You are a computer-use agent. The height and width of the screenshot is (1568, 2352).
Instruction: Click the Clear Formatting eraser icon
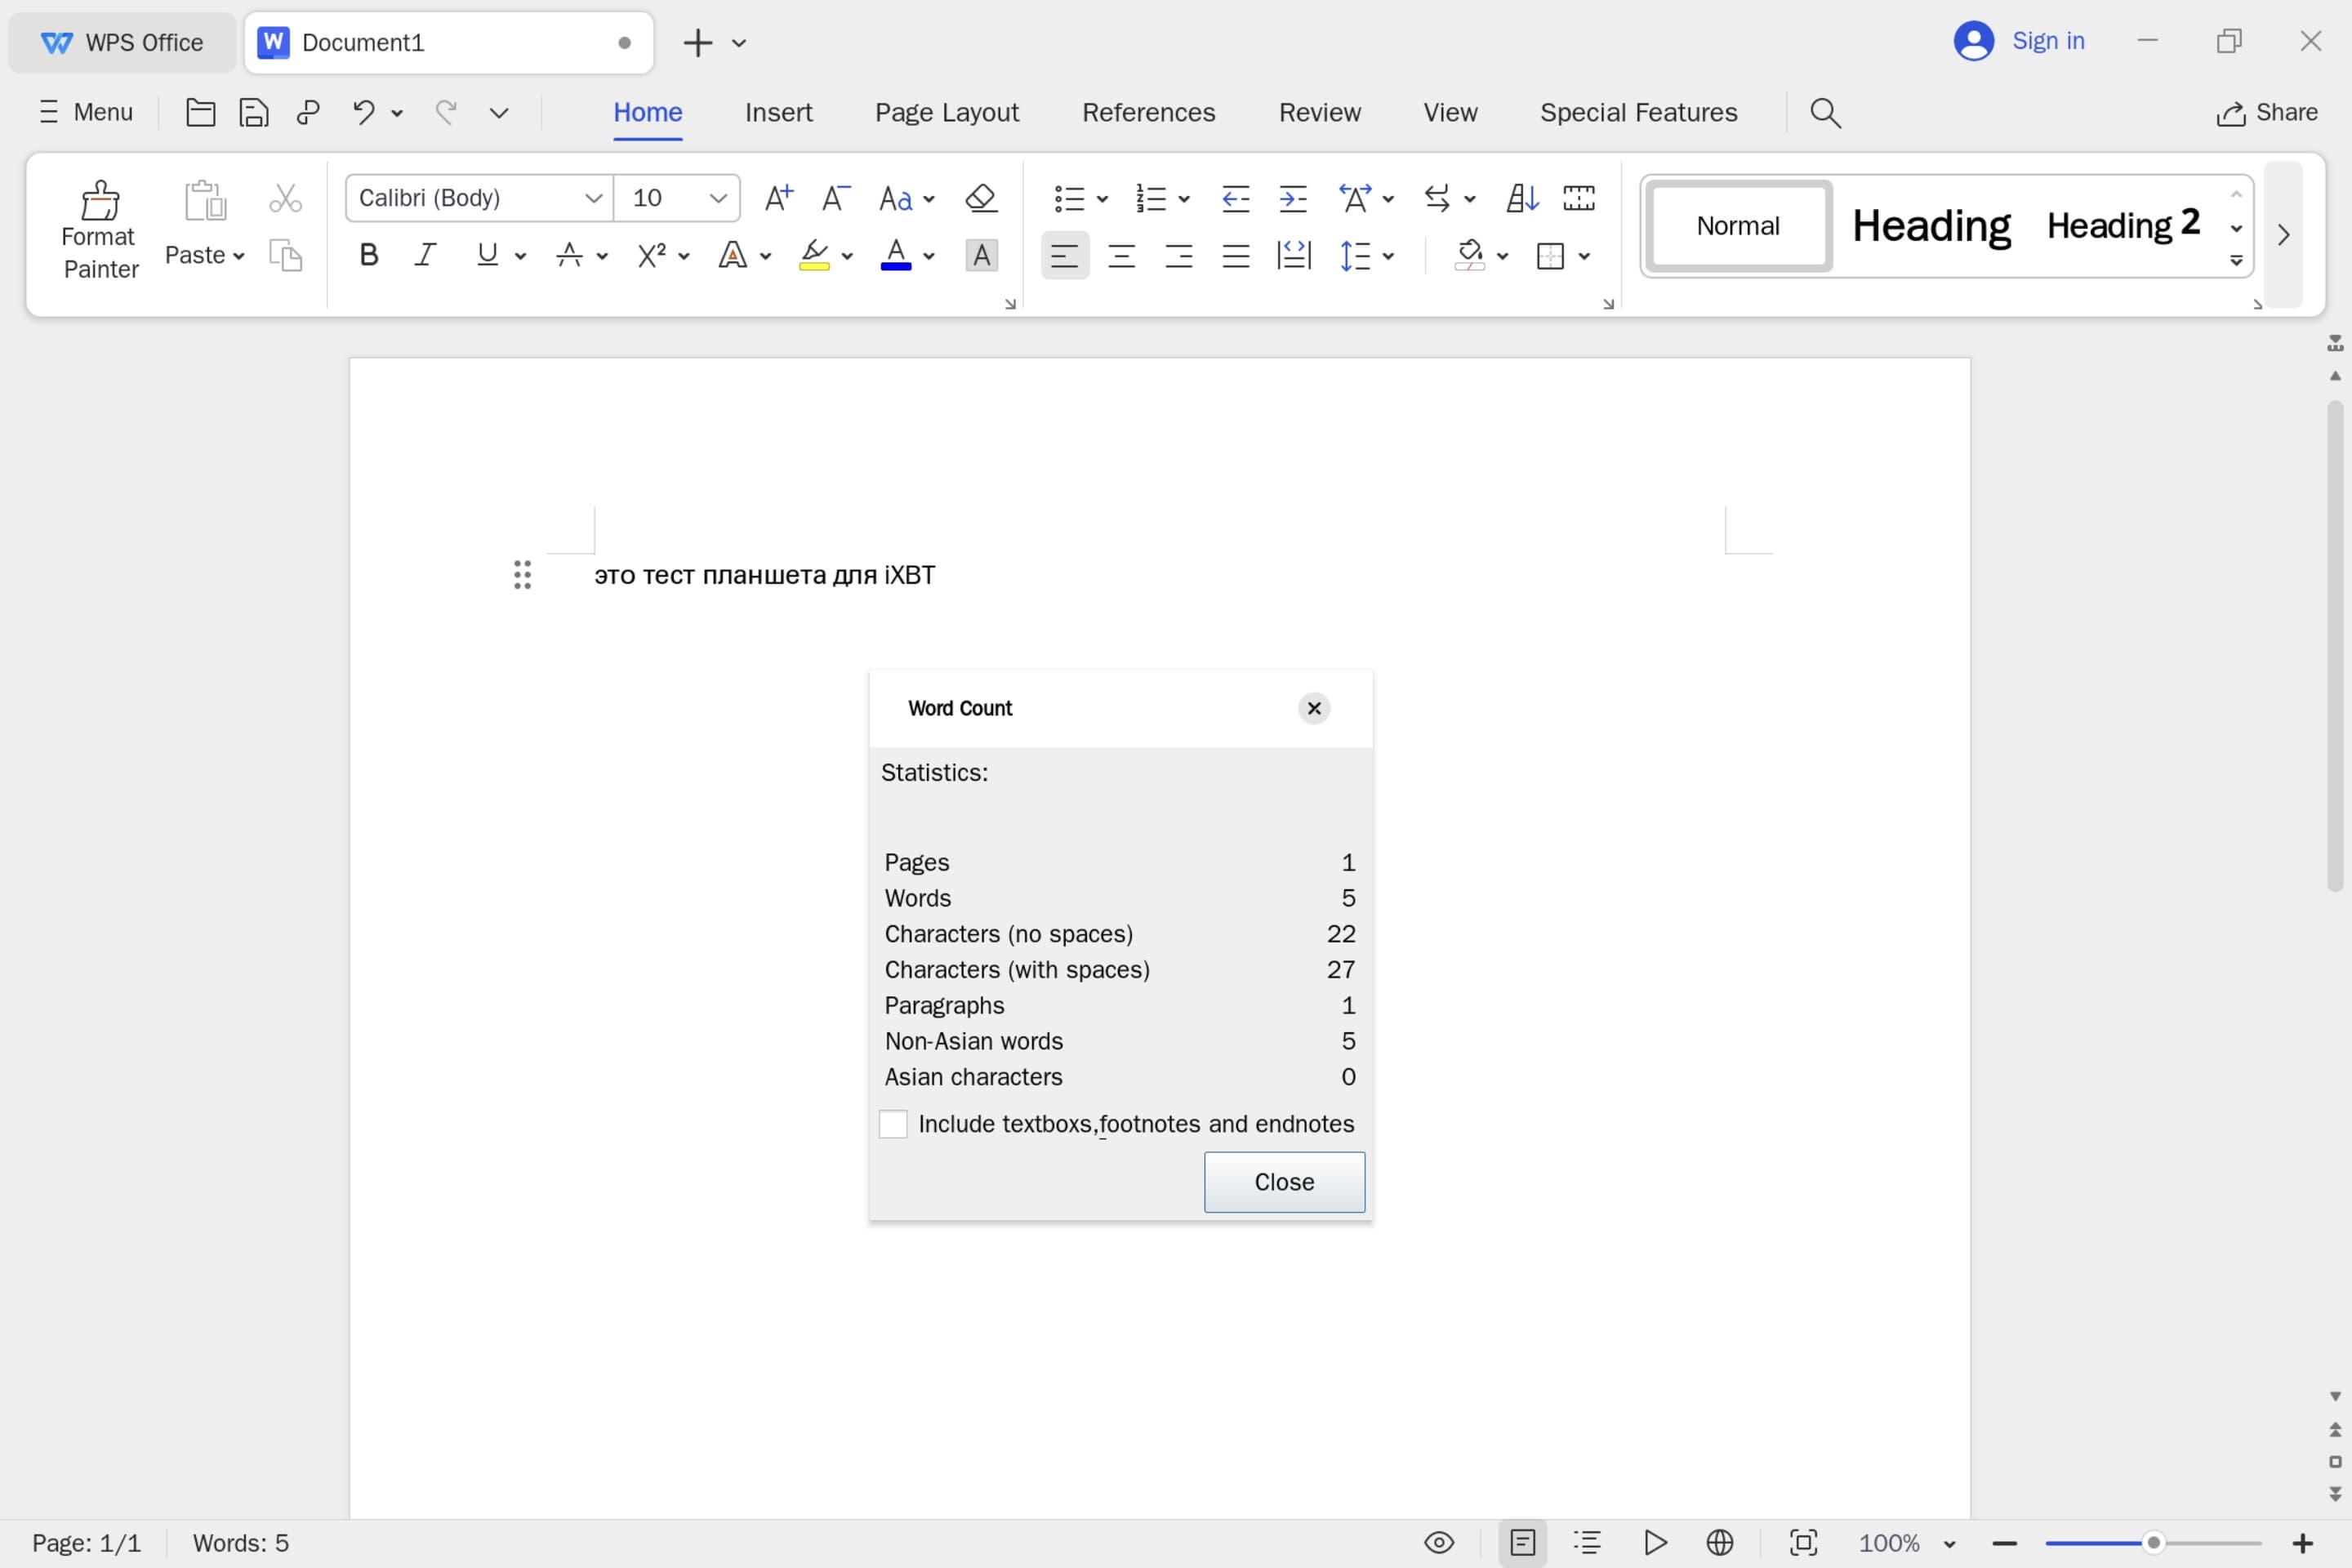tap(981, 198)
